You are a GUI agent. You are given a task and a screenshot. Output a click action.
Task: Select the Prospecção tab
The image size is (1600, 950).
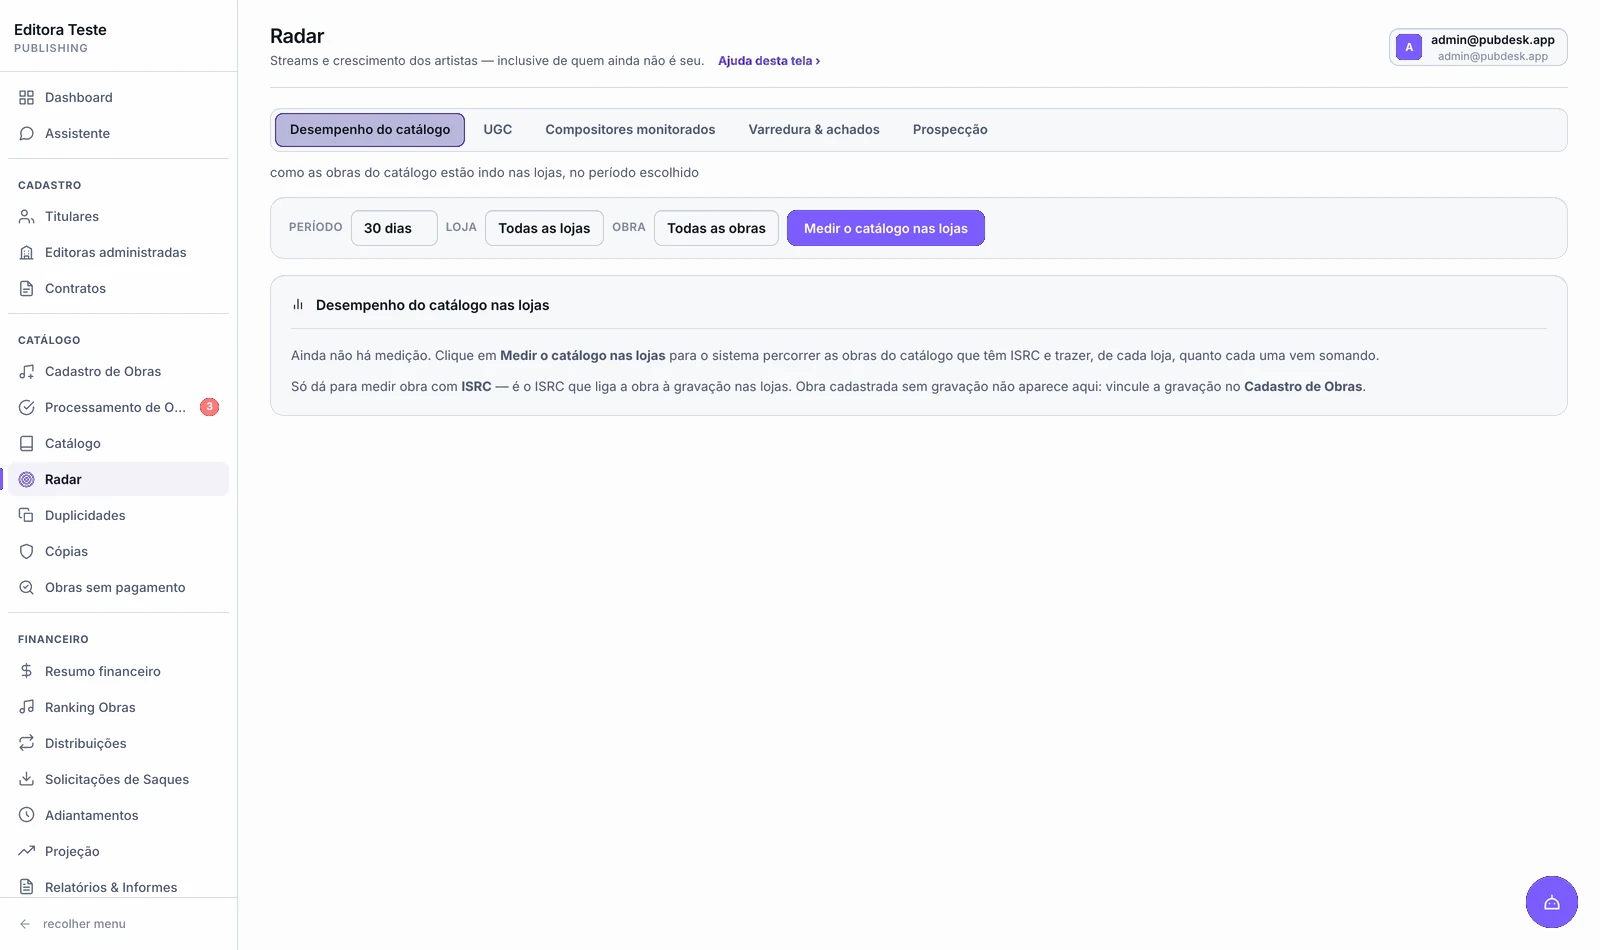[x=950, y=130]
